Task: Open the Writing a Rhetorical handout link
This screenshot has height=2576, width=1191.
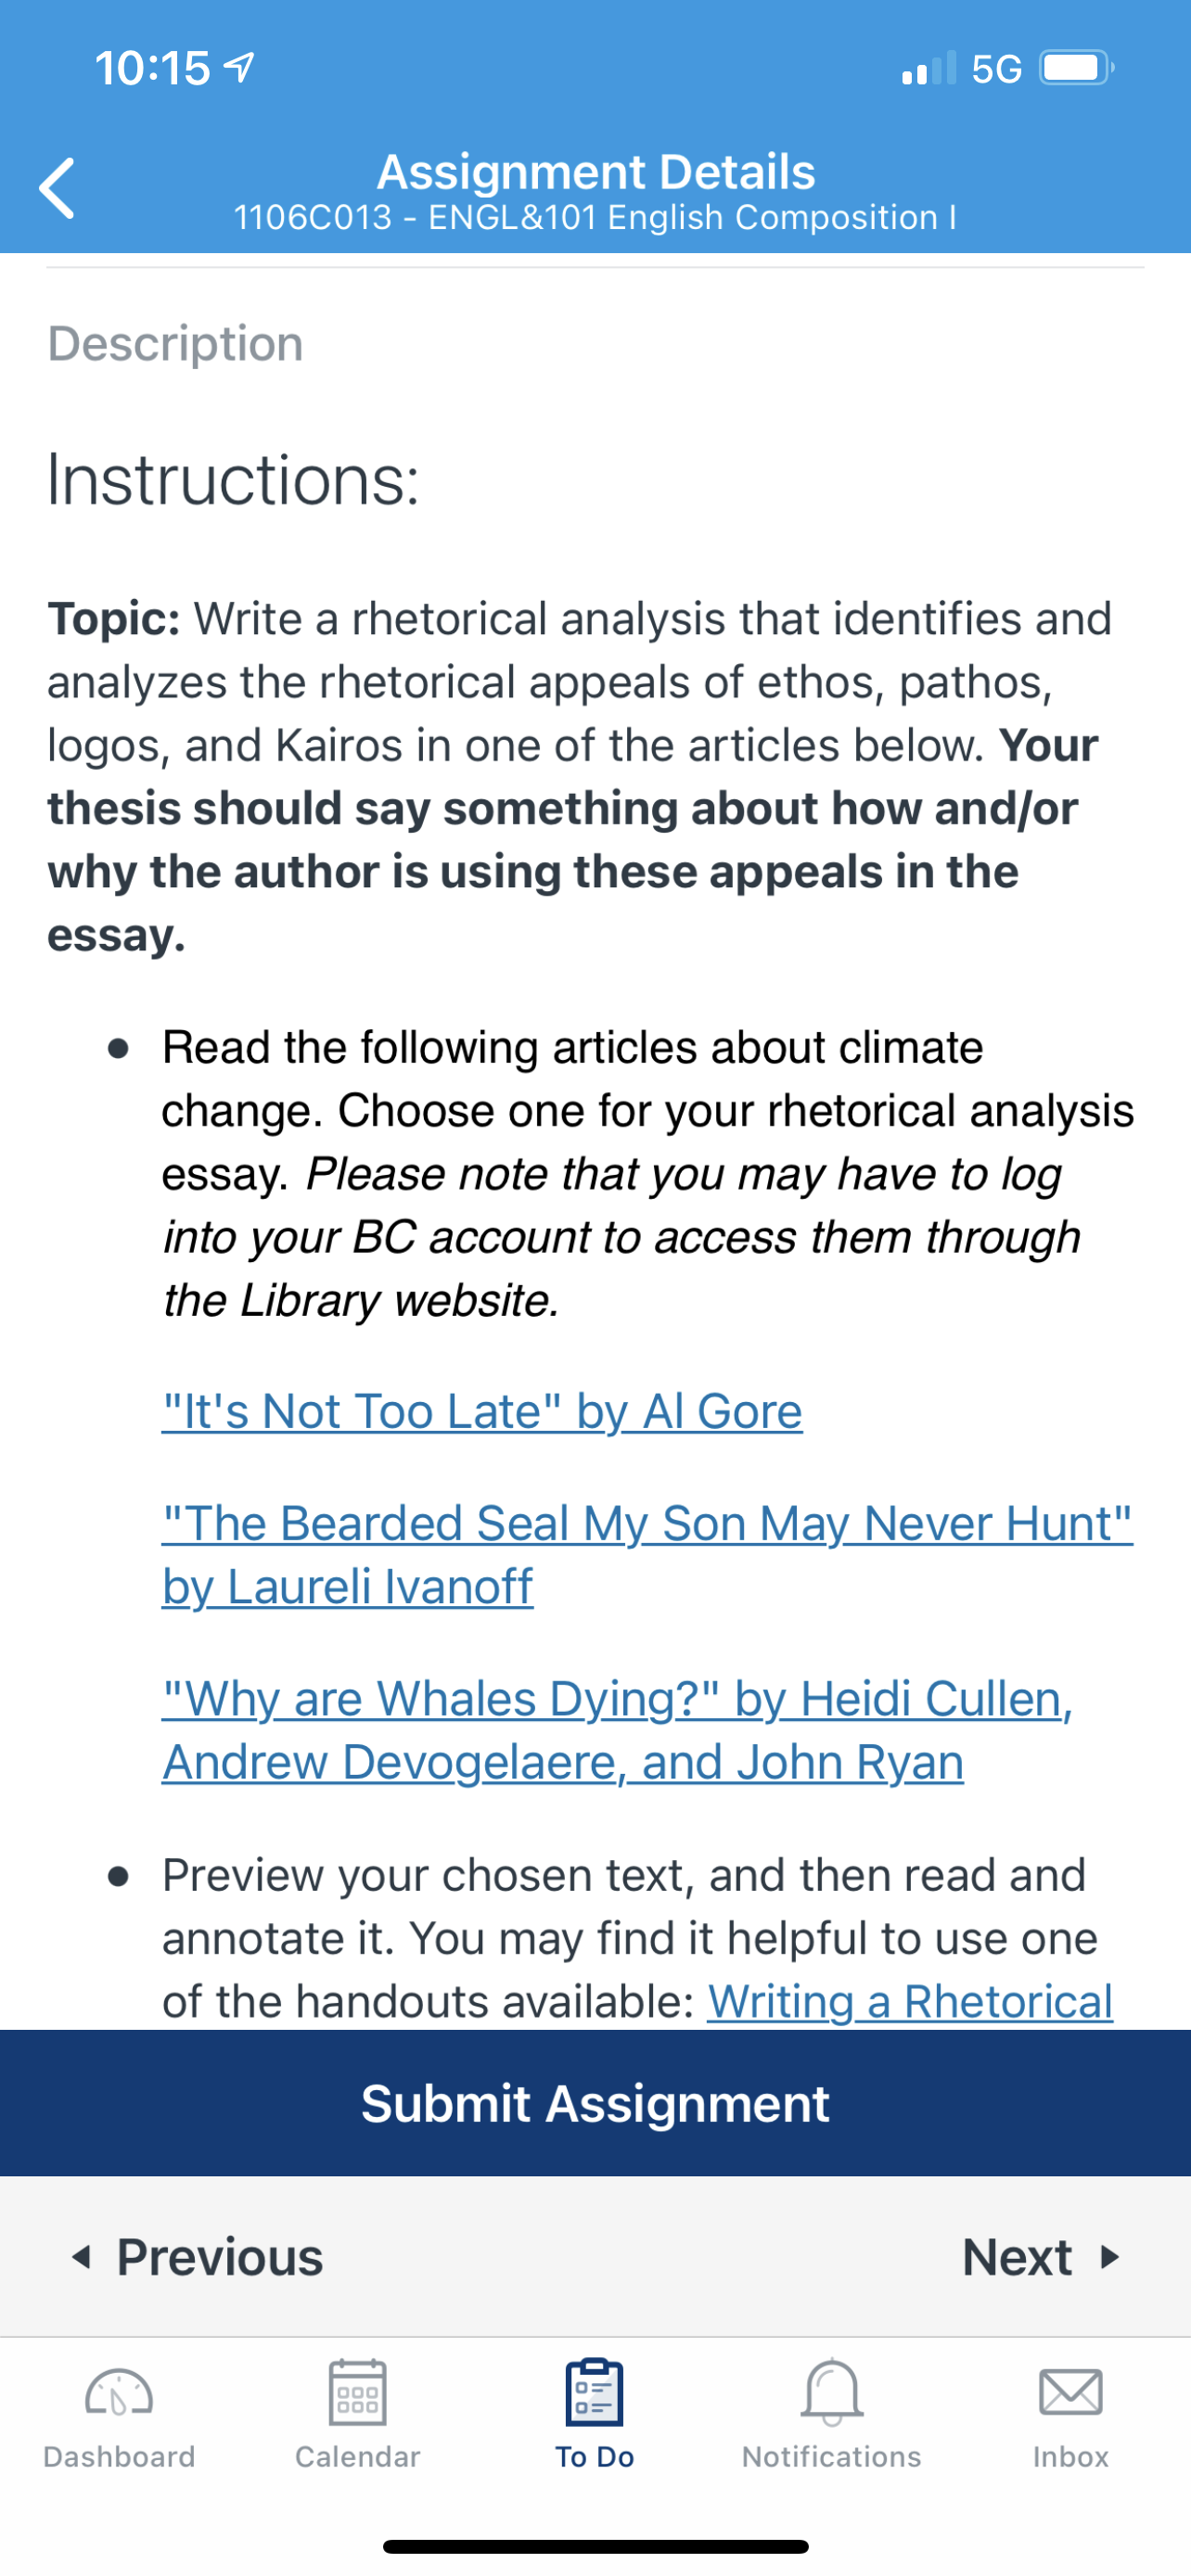Action: [910, 2001]
